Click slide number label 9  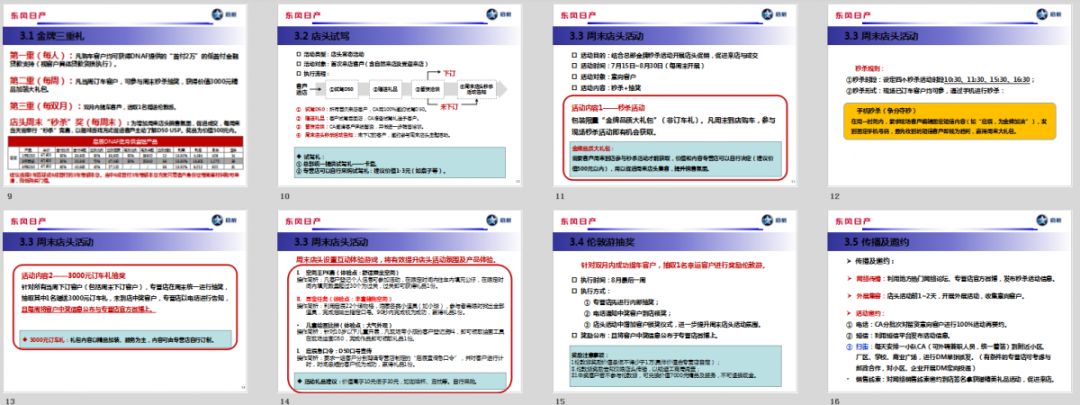9,196
